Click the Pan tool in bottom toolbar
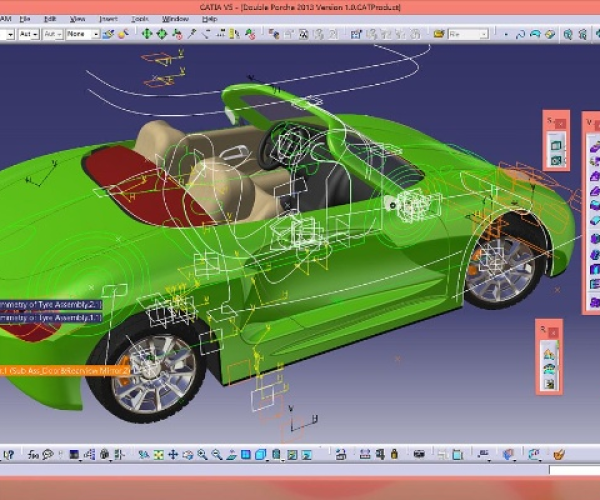 coord(173,455)
